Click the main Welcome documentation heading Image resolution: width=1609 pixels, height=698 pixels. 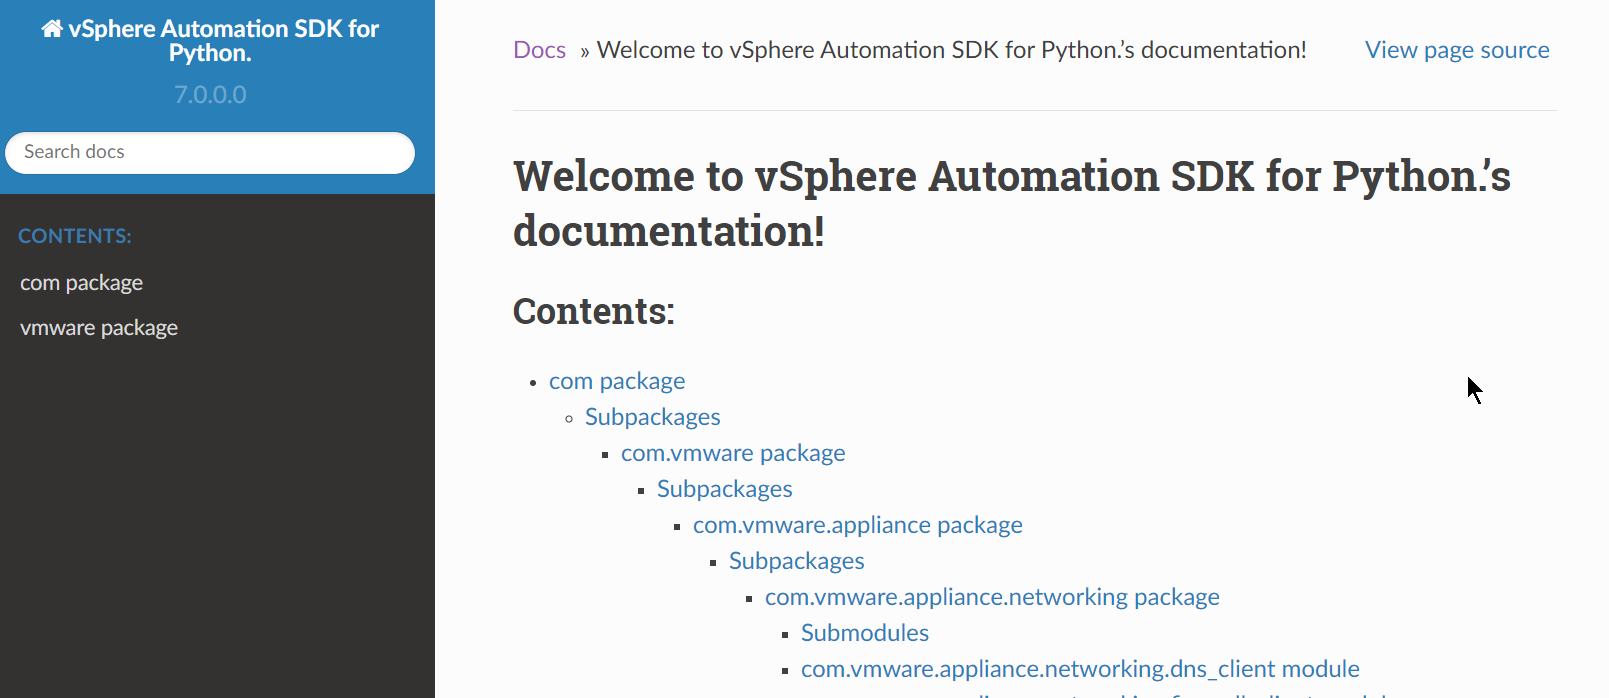[1010, 203]
